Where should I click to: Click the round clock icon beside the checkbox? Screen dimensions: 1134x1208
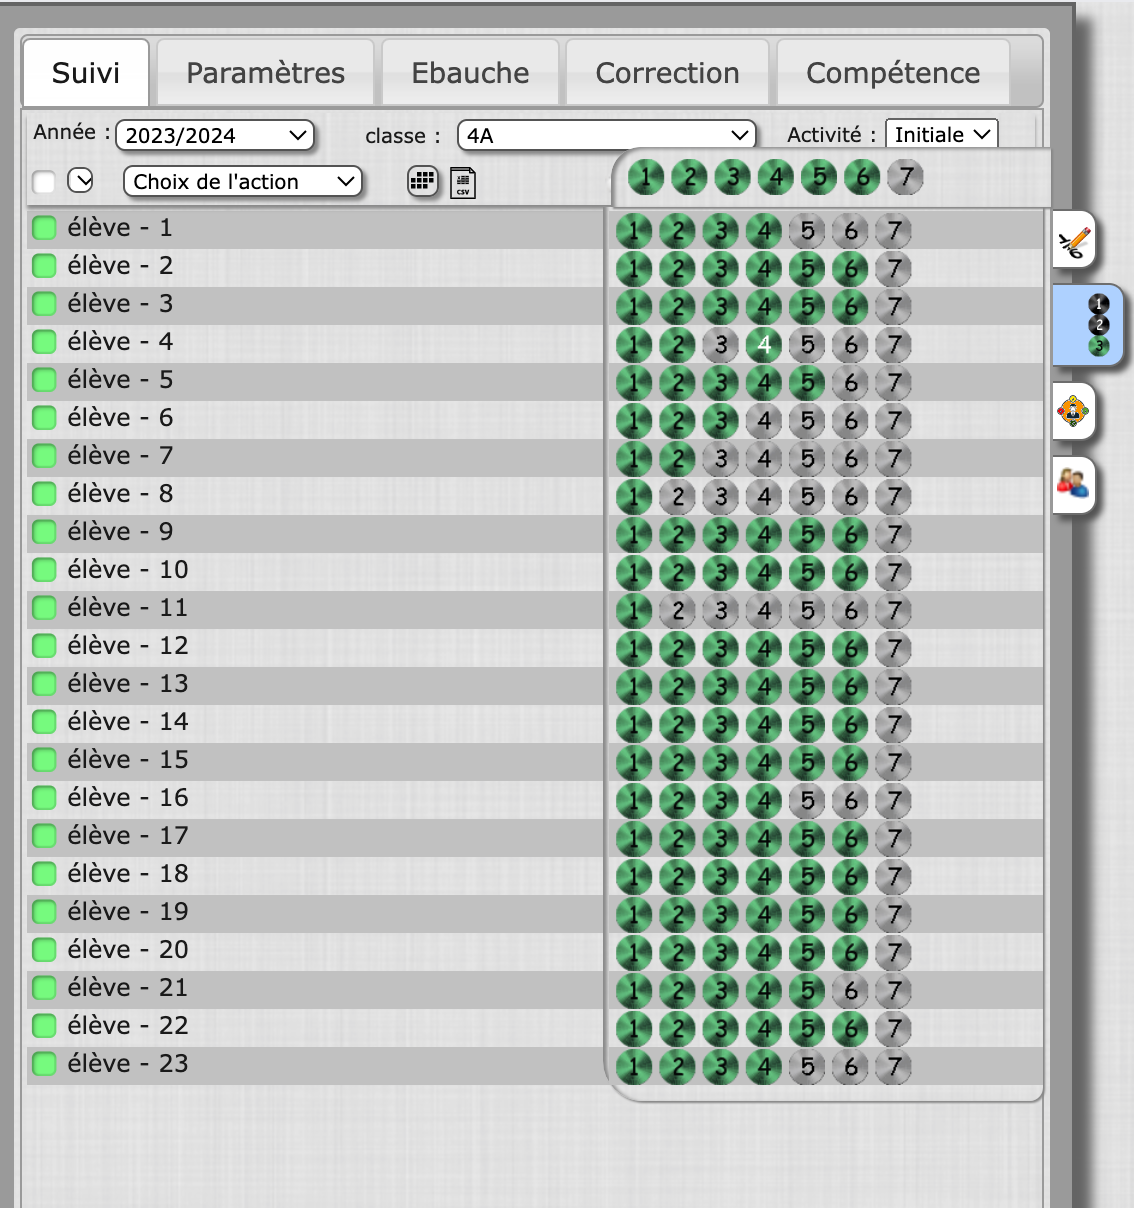[x=80, y=181]
